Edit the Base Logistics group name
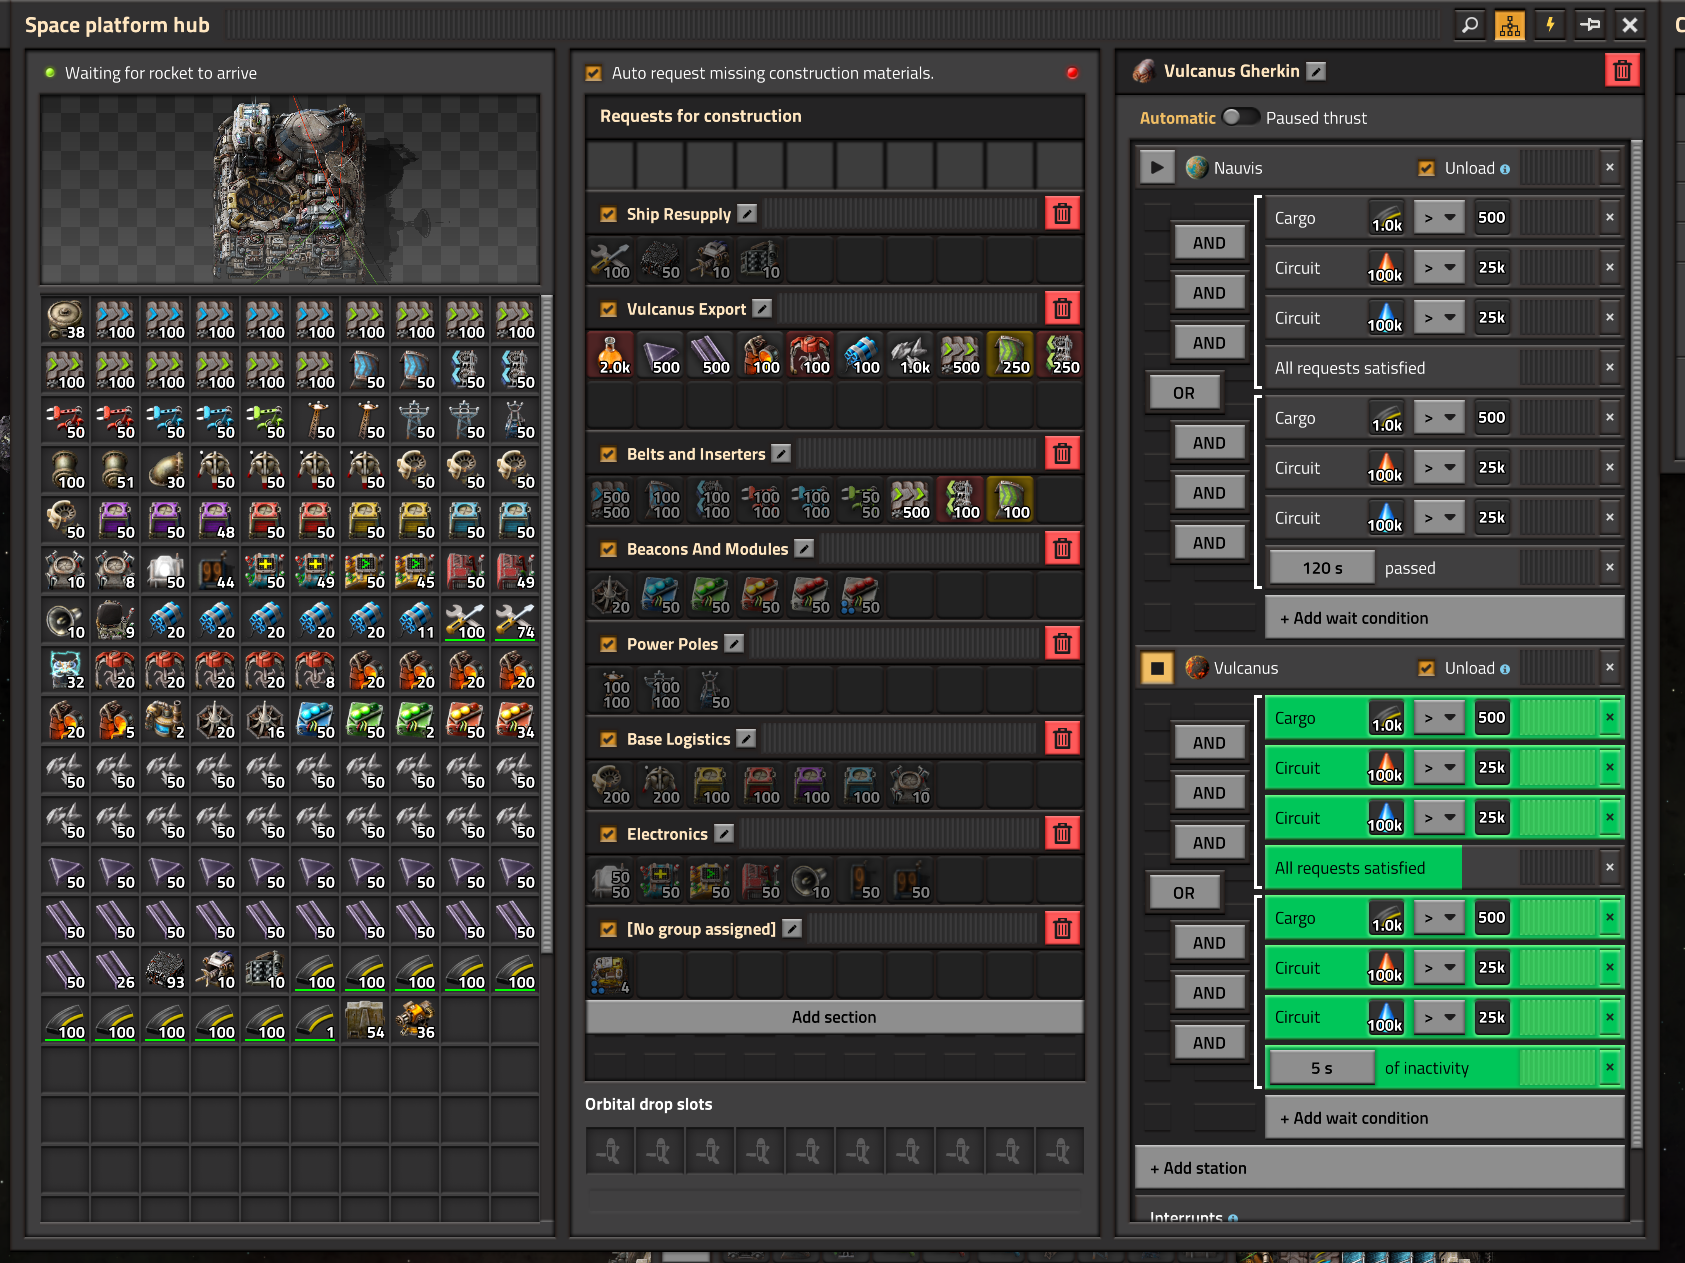Viewport: 1685px width, 1263px height. (746, 739)
